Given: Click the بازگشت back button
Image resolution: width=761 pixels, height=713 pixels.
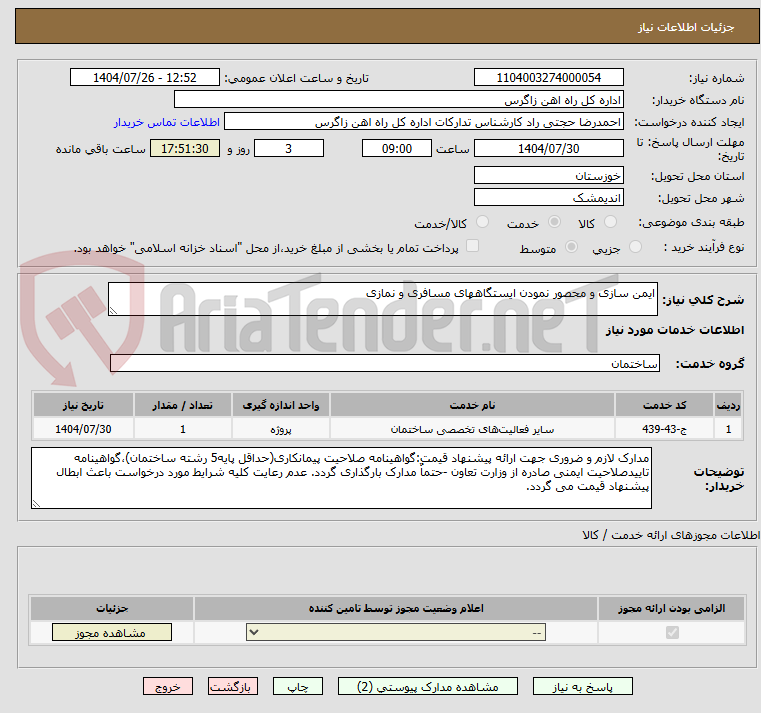Looking at the screenshot, I should pos(232,687).
